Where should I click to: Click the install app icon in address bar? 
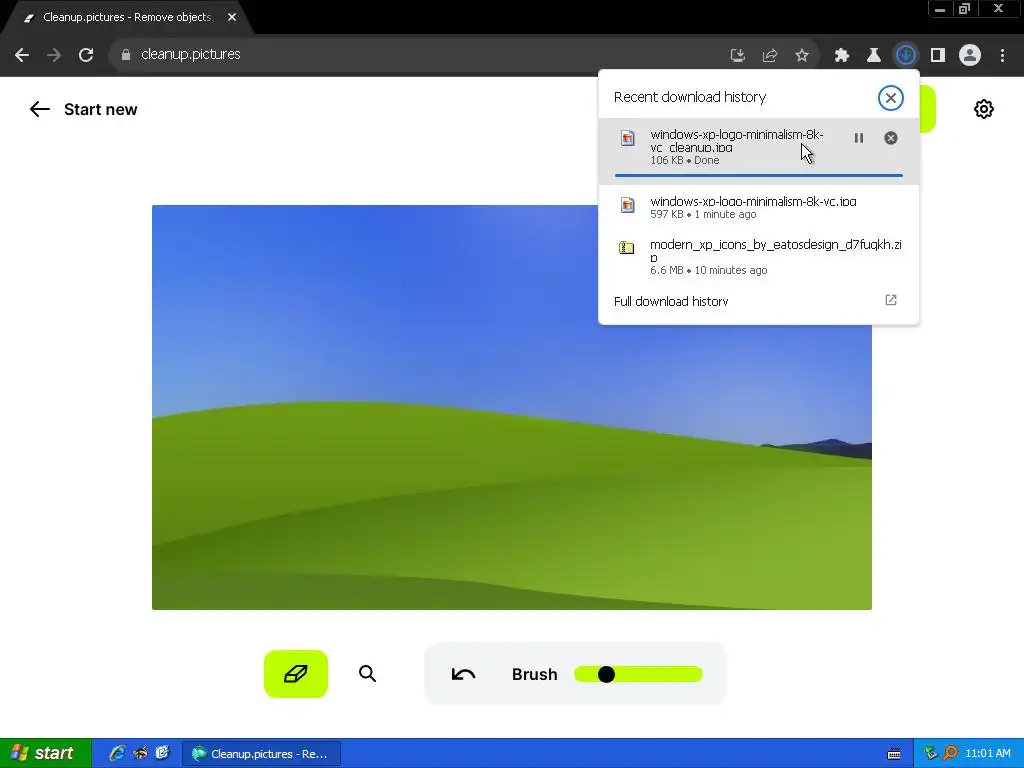click(738, 55)
